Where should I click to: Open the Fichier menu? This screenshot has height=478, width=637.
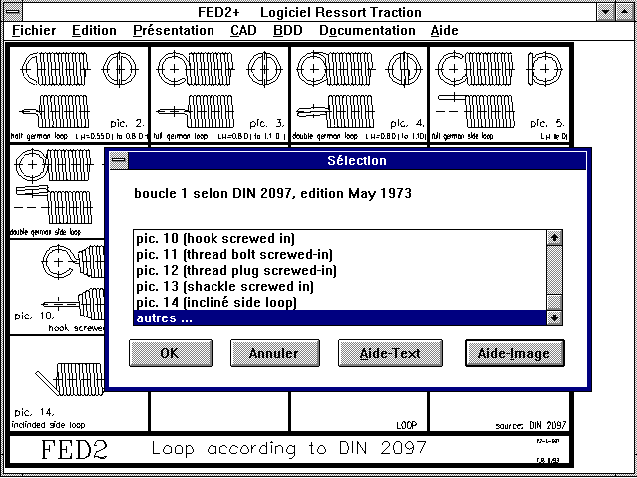point(34,30)
